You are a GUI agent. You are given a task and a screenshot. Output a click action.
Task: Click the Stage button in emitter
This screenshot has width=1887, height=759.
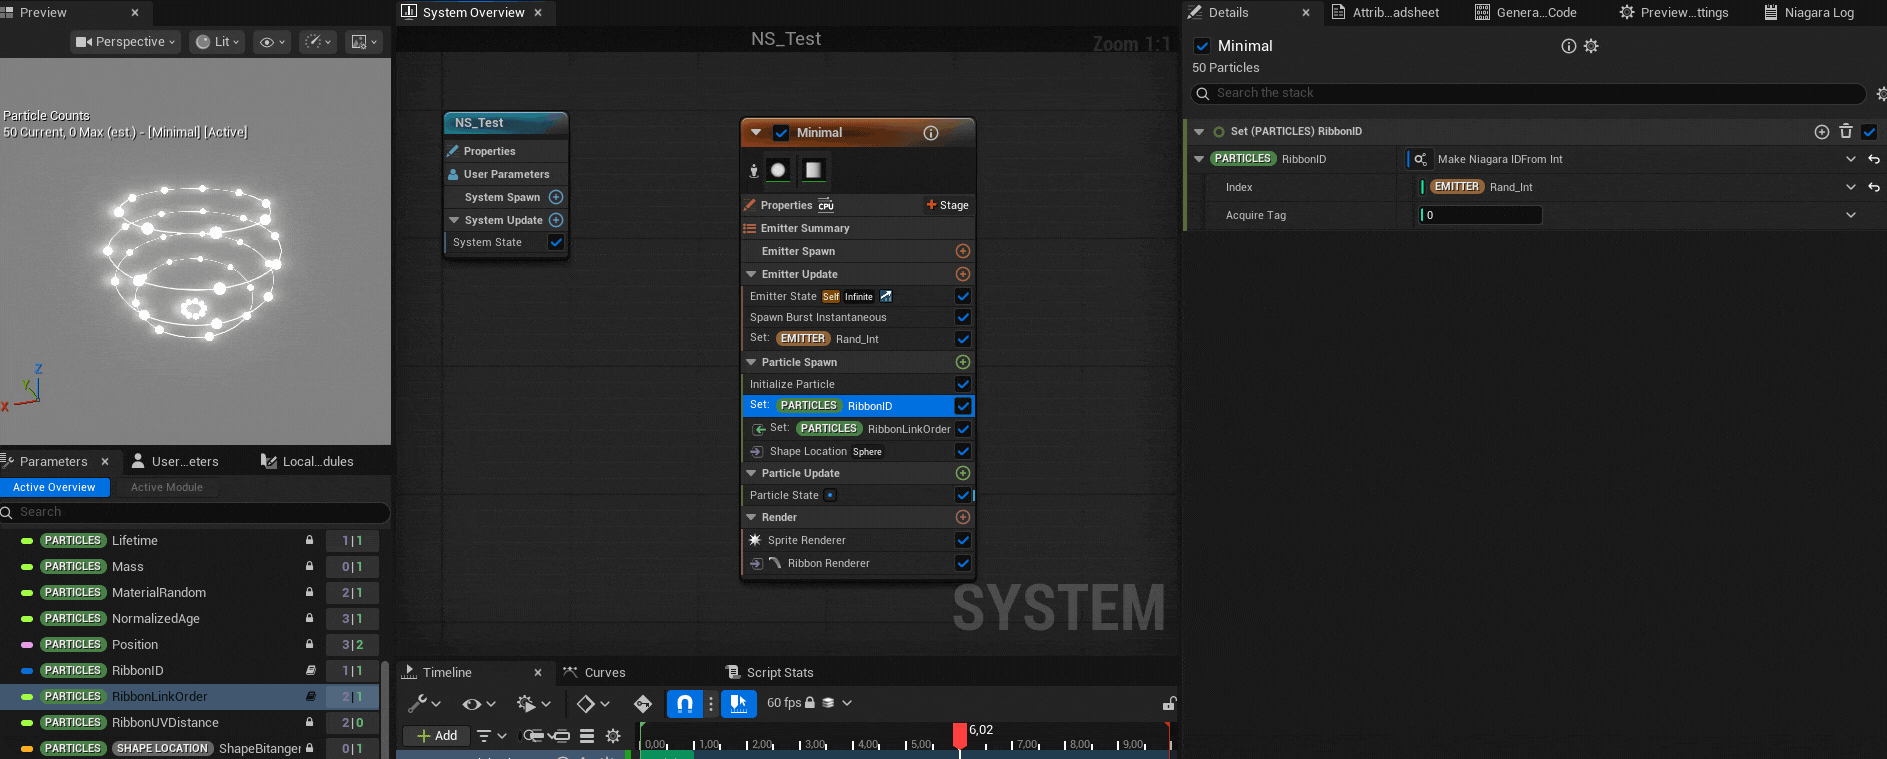point(947,205)
